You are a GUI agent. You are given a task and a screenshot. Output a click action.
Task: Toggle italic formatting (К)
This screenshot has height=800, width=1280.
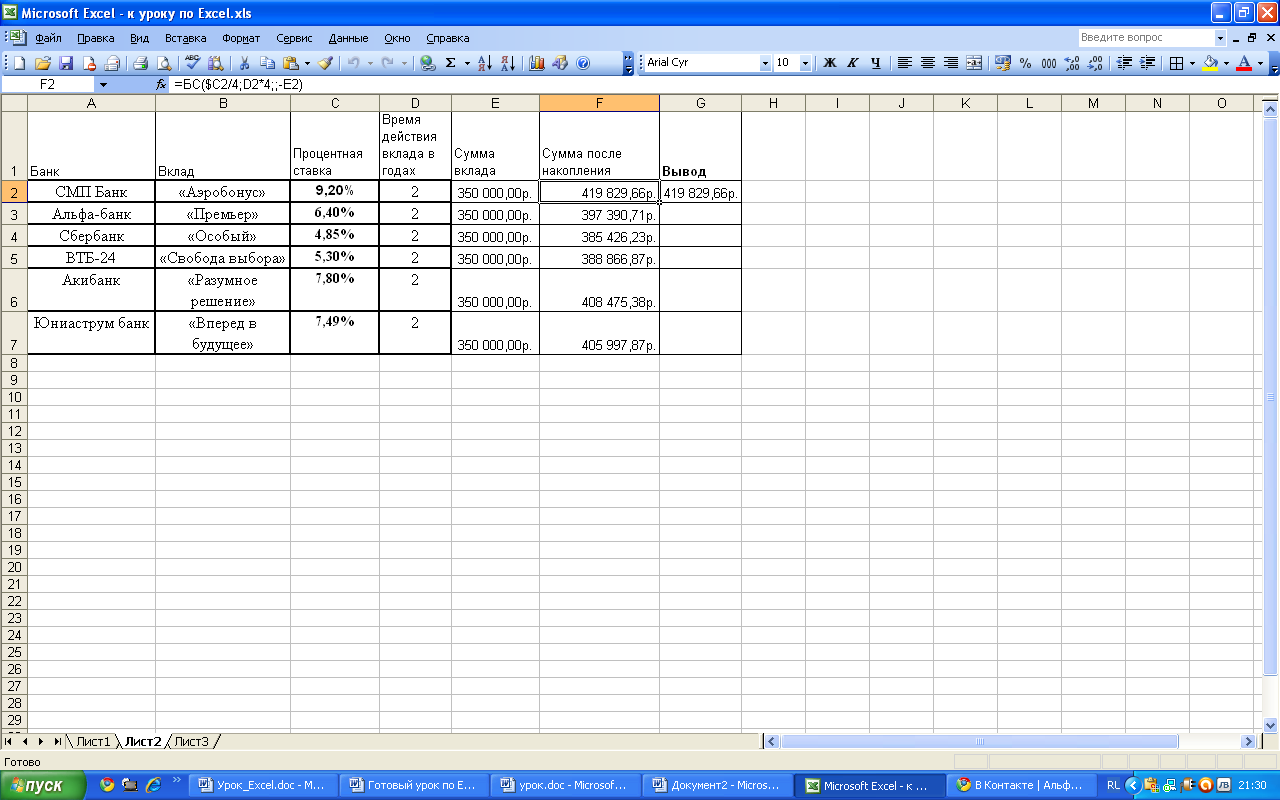click(852, 63)
